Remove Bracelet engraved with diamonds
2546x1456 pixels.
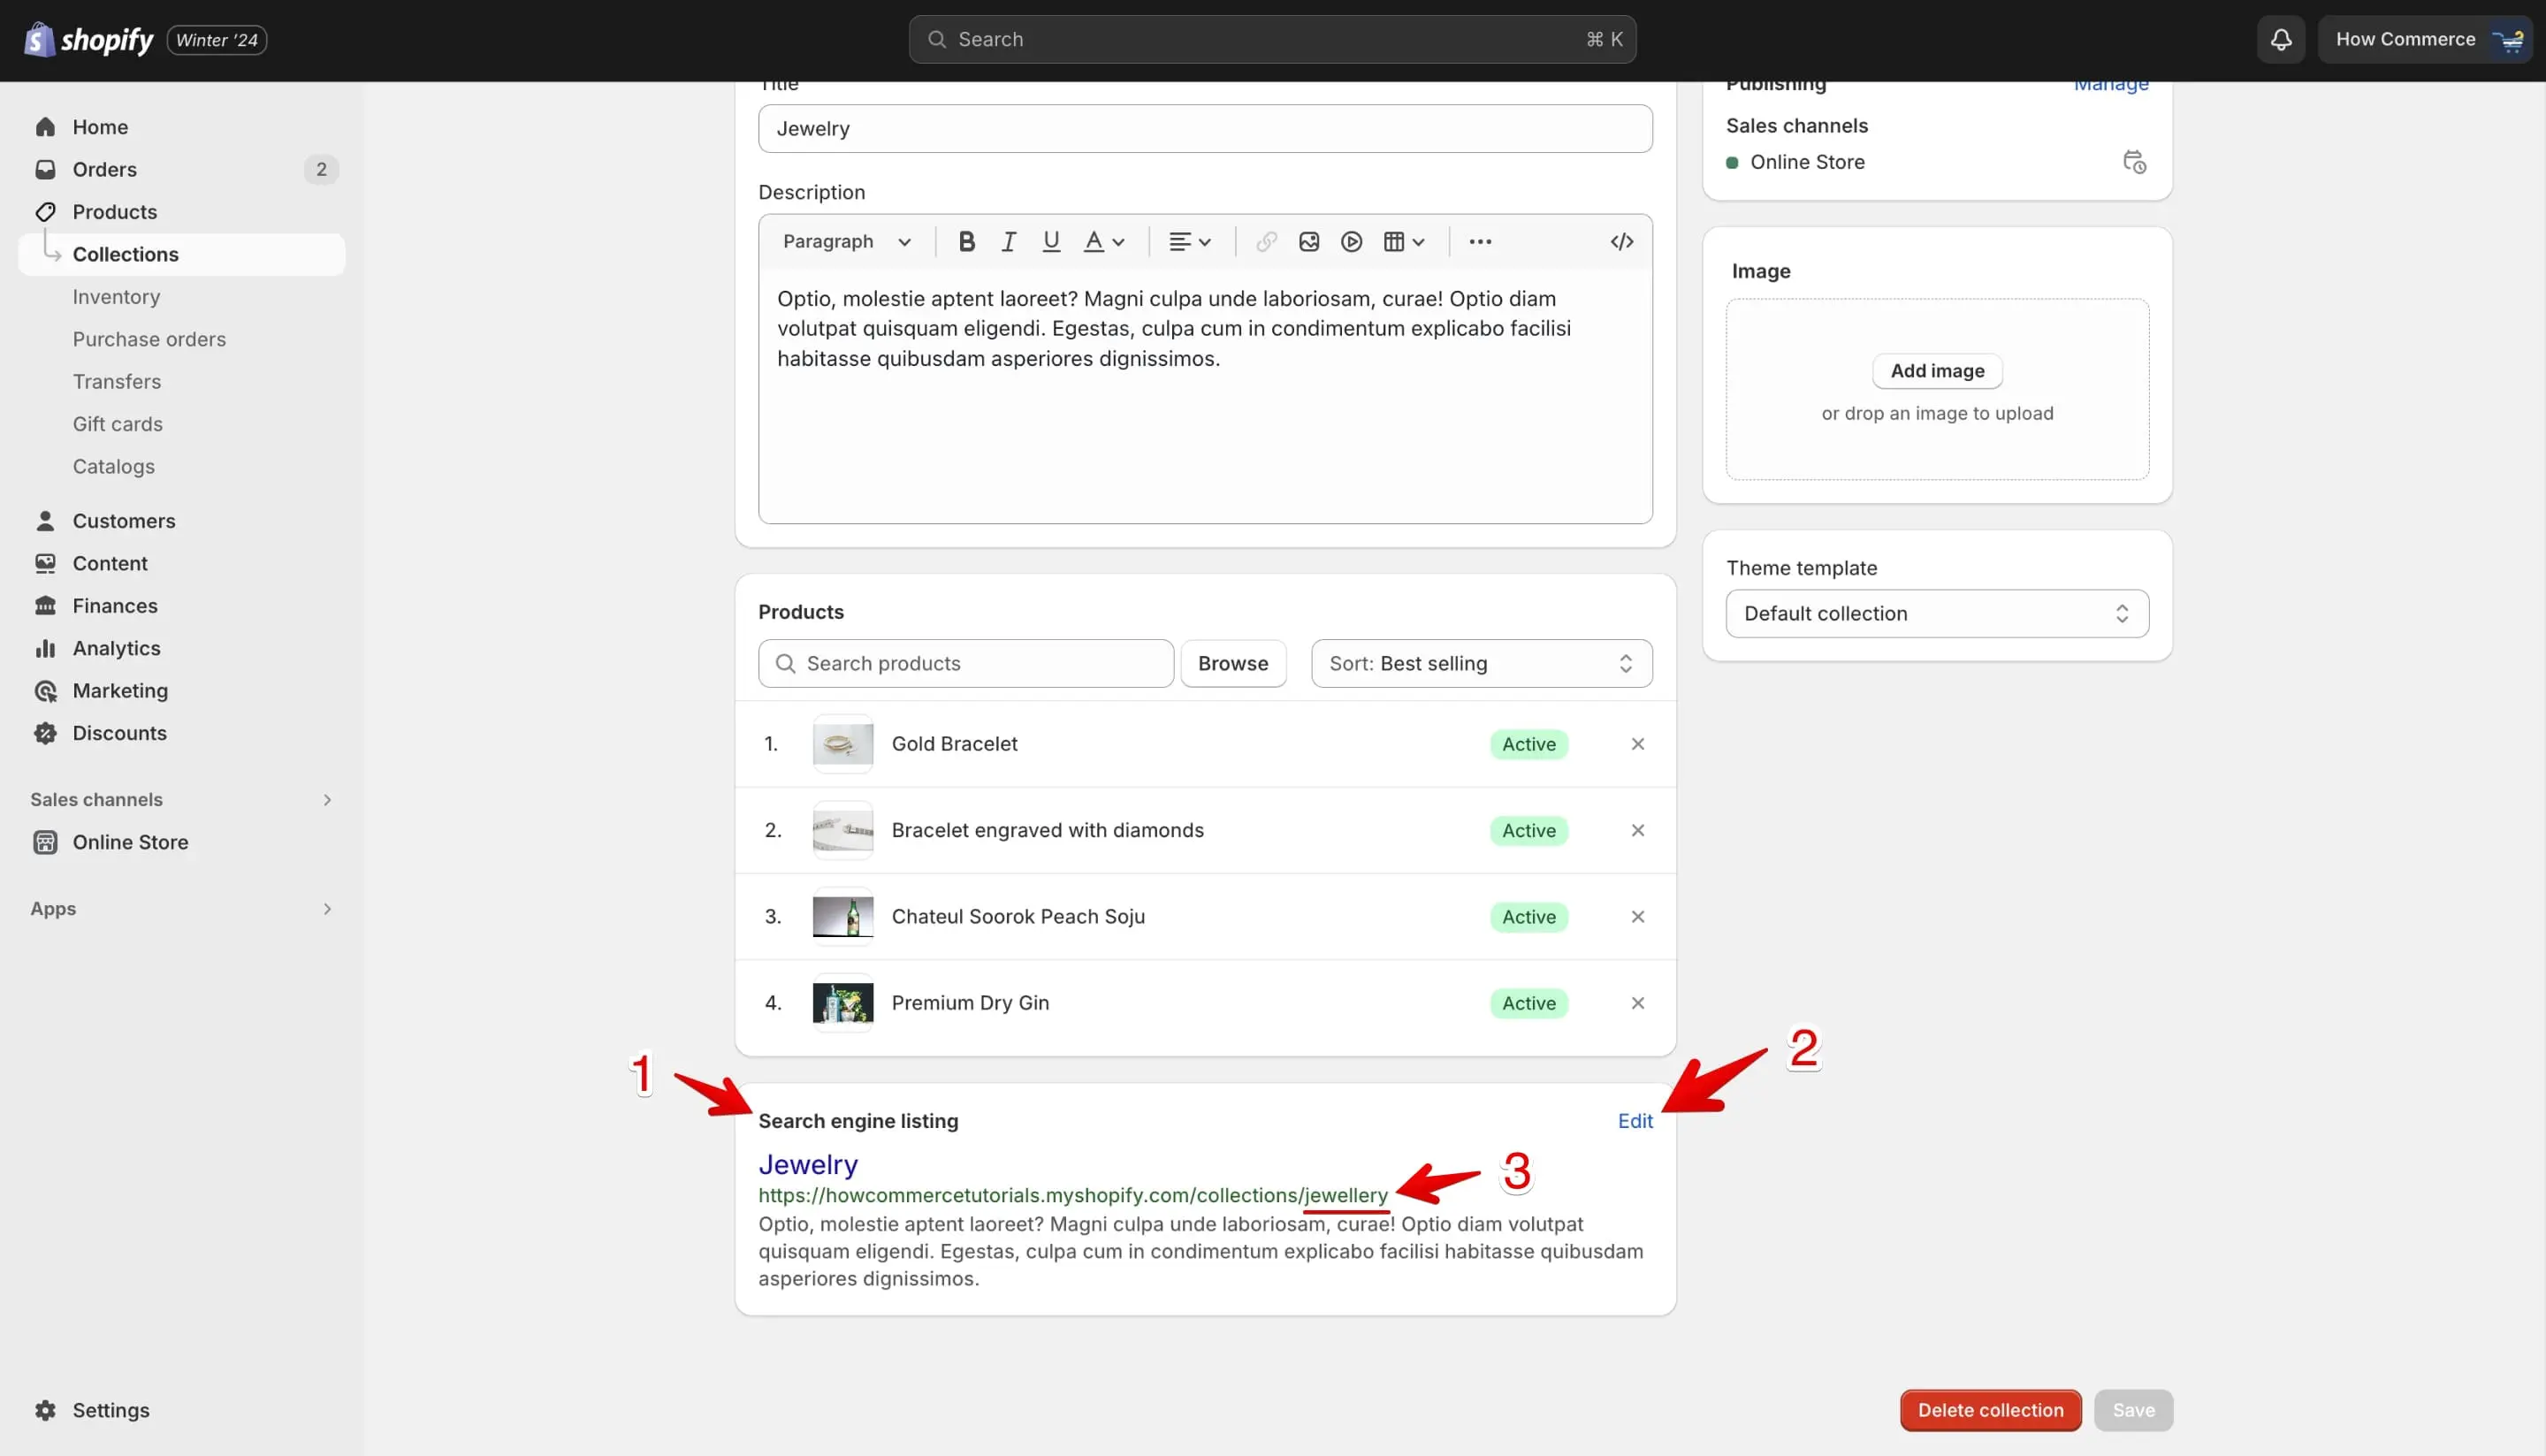click(x=1637, y=830)
